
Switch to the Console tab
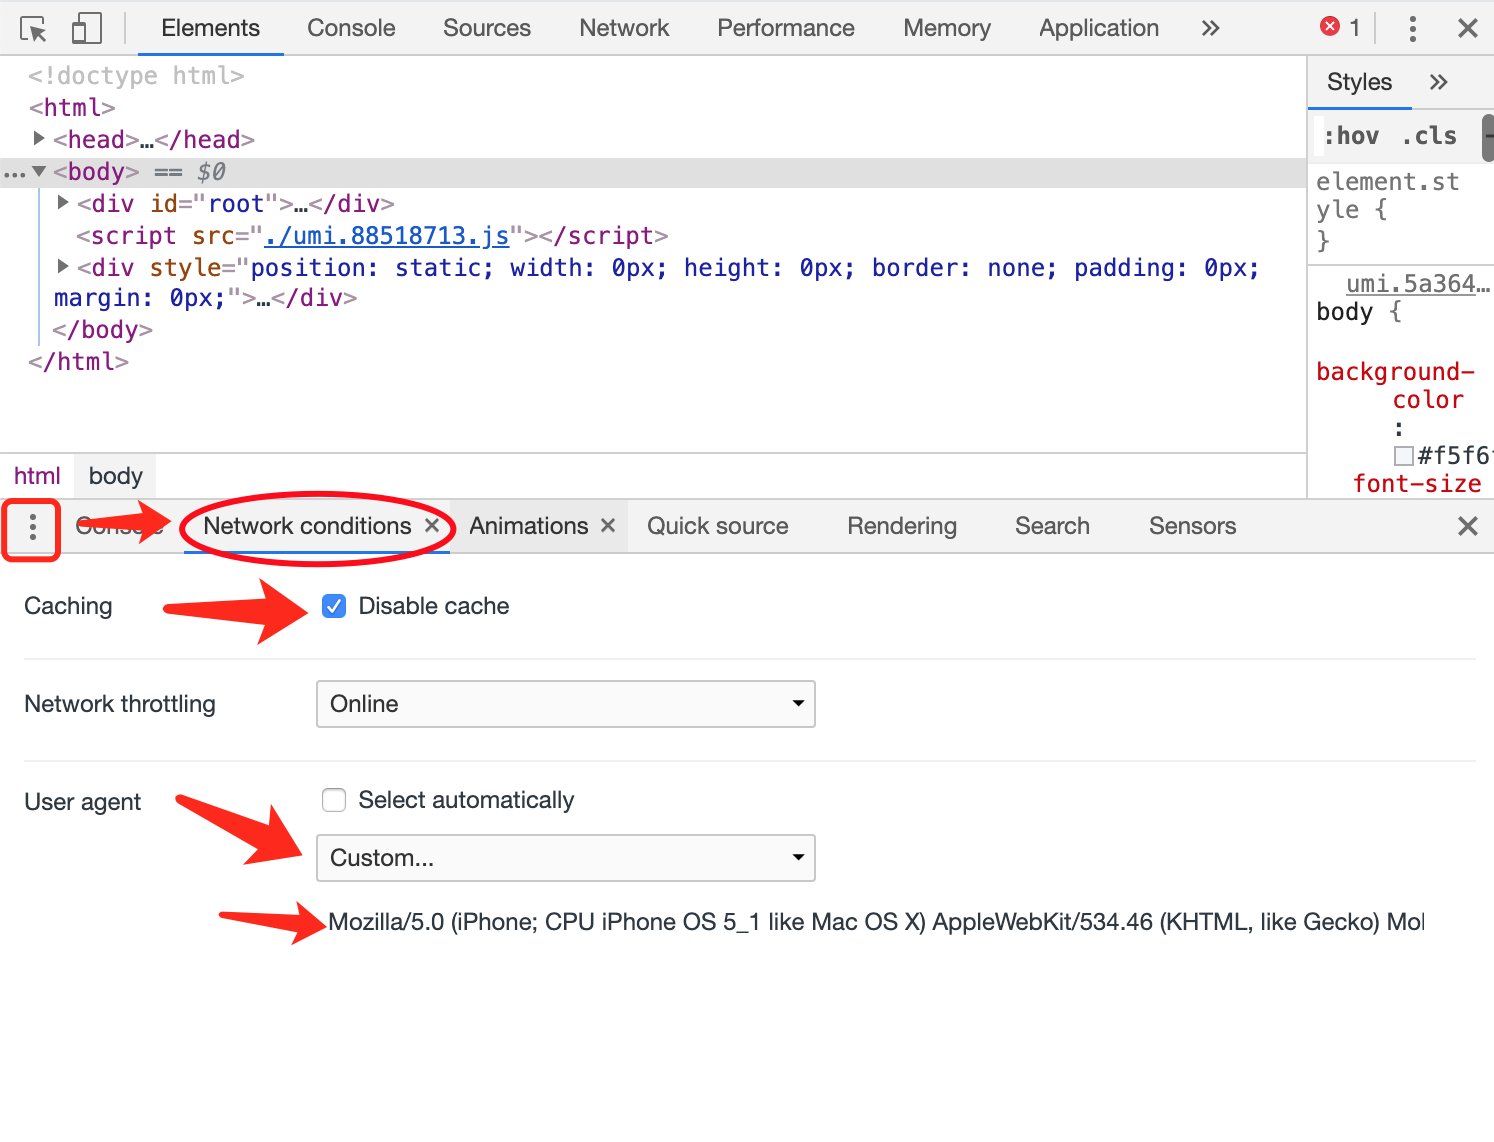351,28
